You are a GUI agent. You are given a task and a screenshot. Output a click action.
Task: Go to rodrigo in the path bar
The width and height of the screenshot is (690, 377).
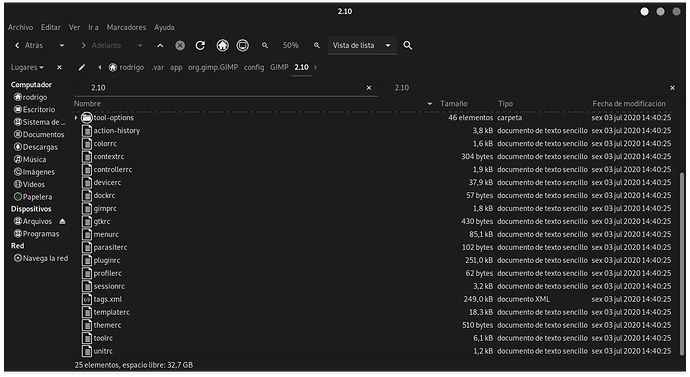point(126,67)
